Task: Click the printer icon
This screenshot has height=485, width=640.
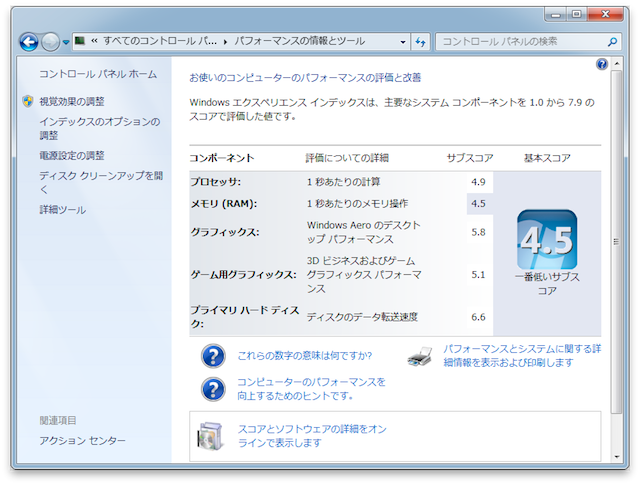Action: 420,356
